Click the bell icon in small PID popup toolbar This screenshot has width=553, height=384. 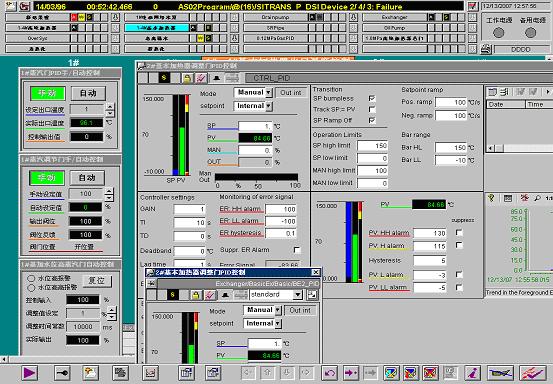click(x=225, y=295)
